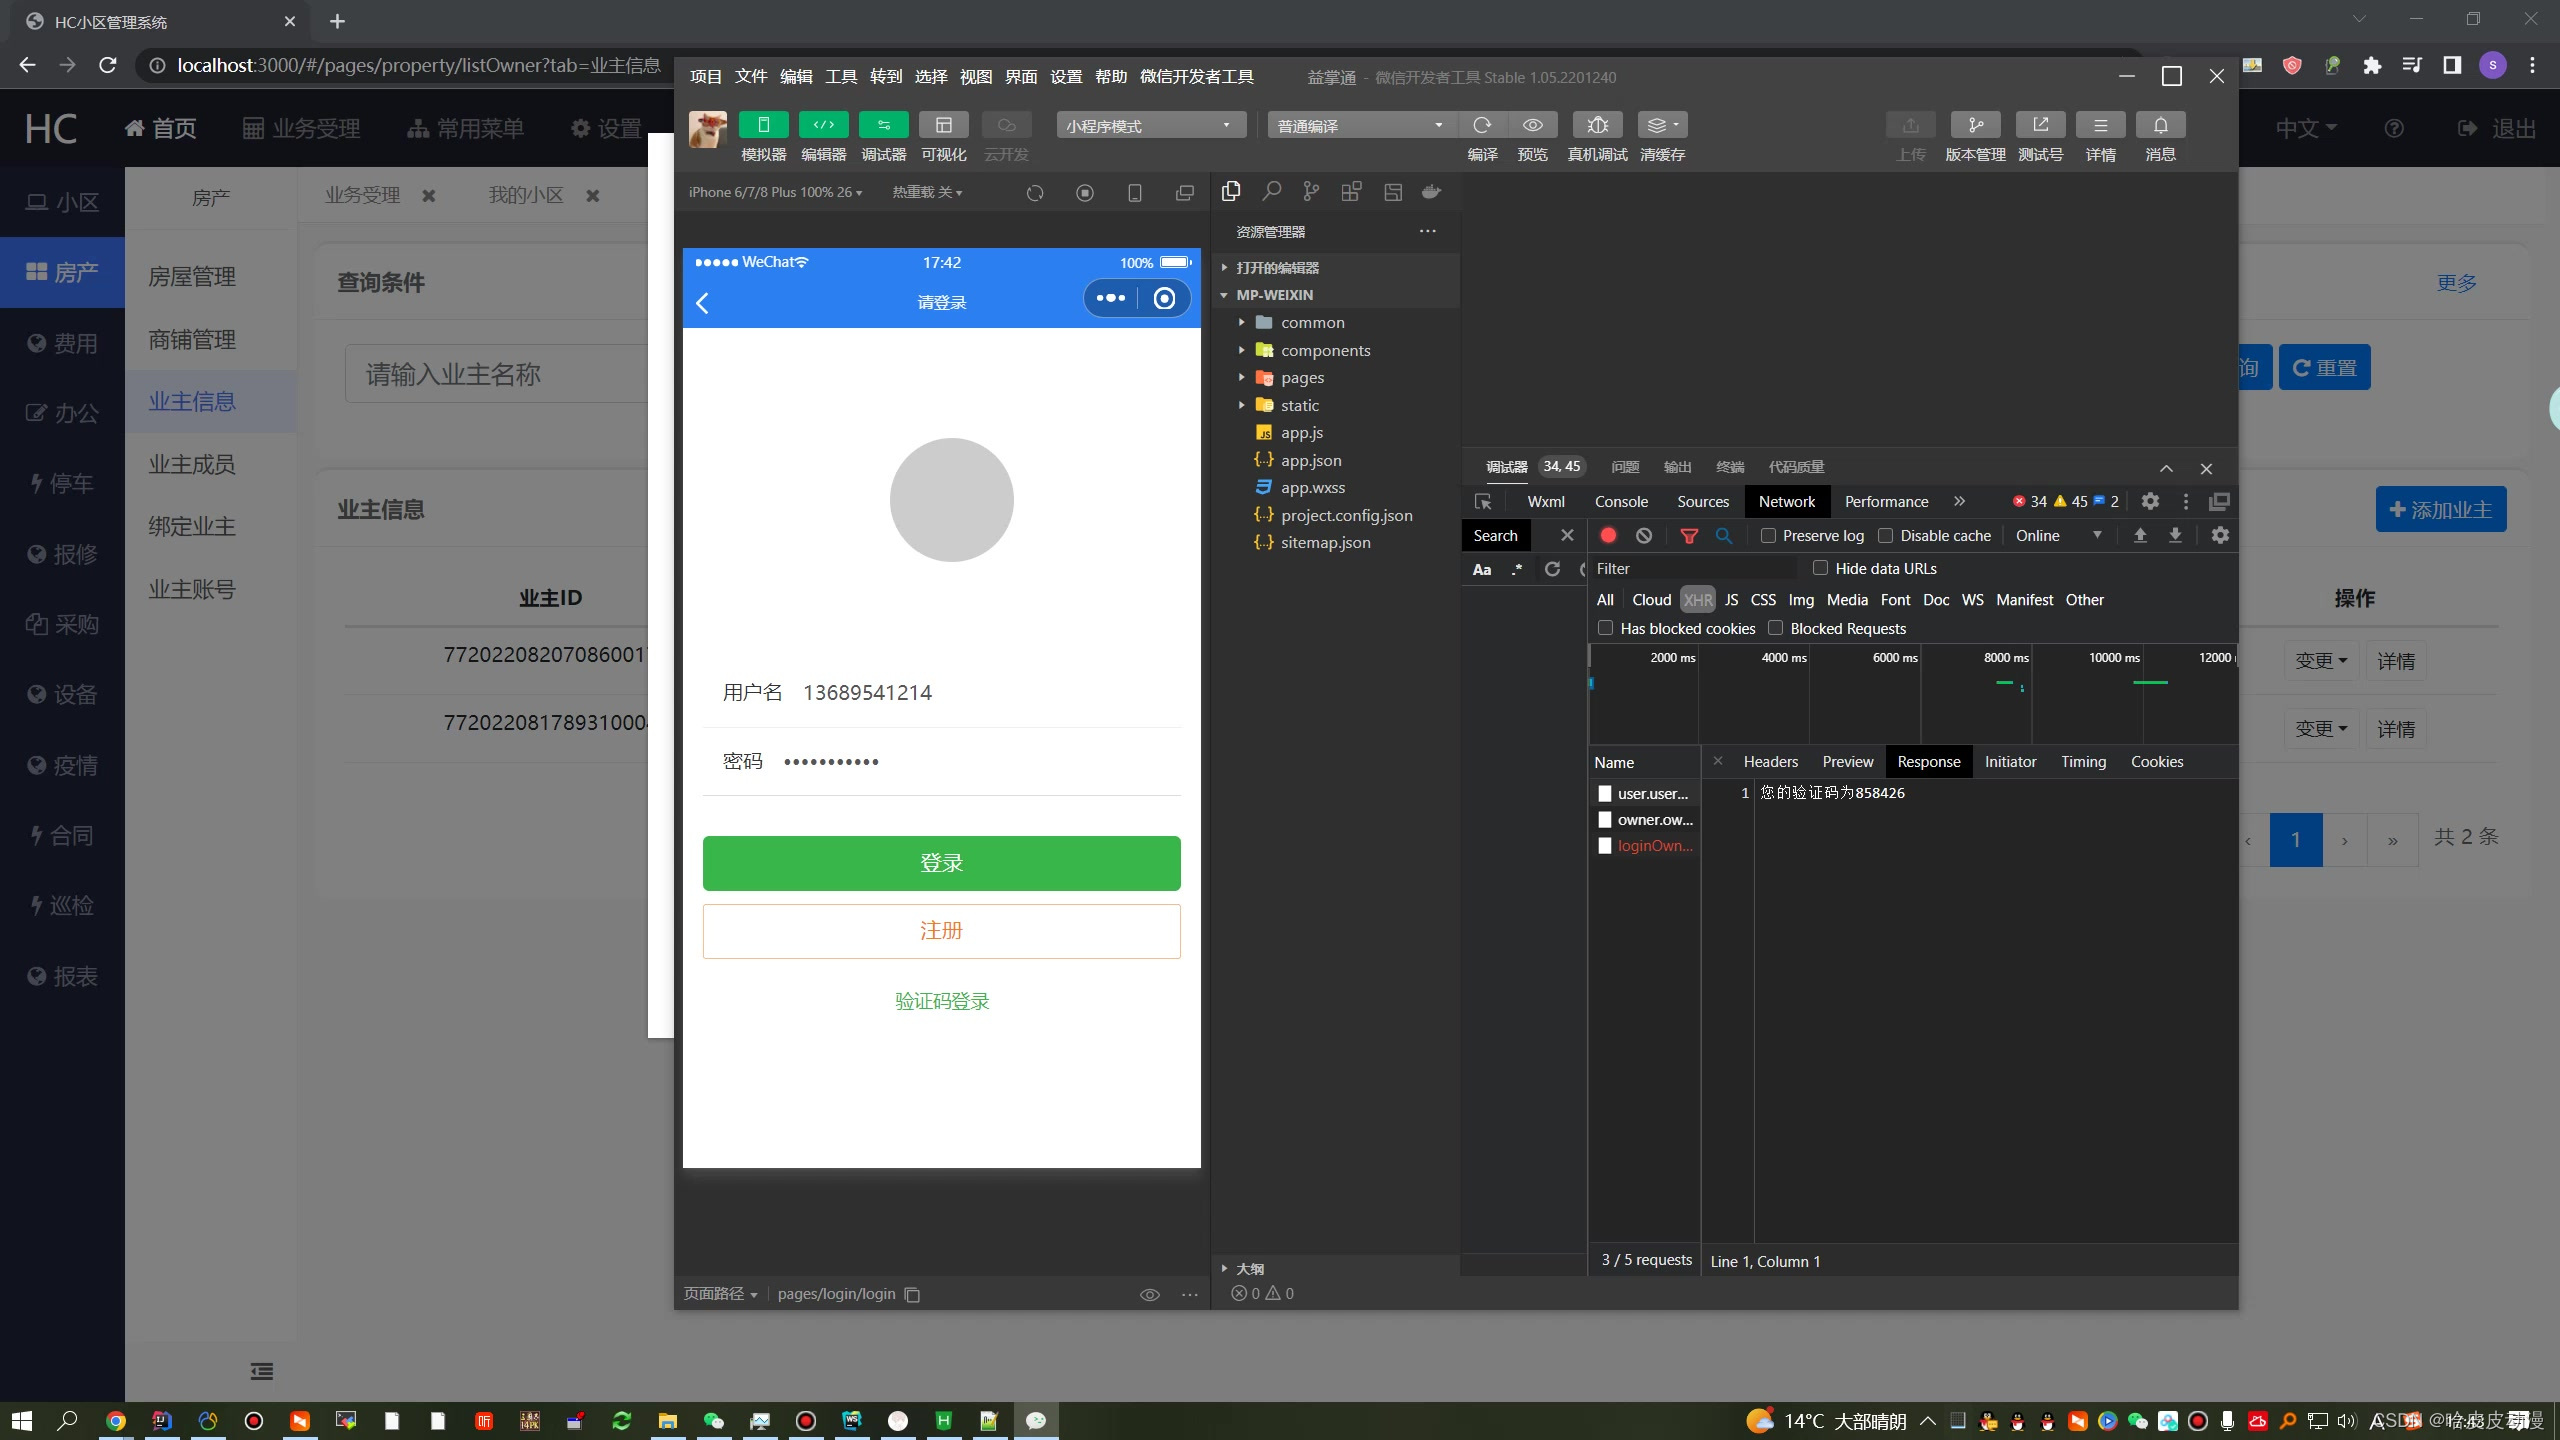This screenshot has height=1440, width=2560.
Task: Toggle the Simulator (模拟器) green button
Action: tap(763, 125)
